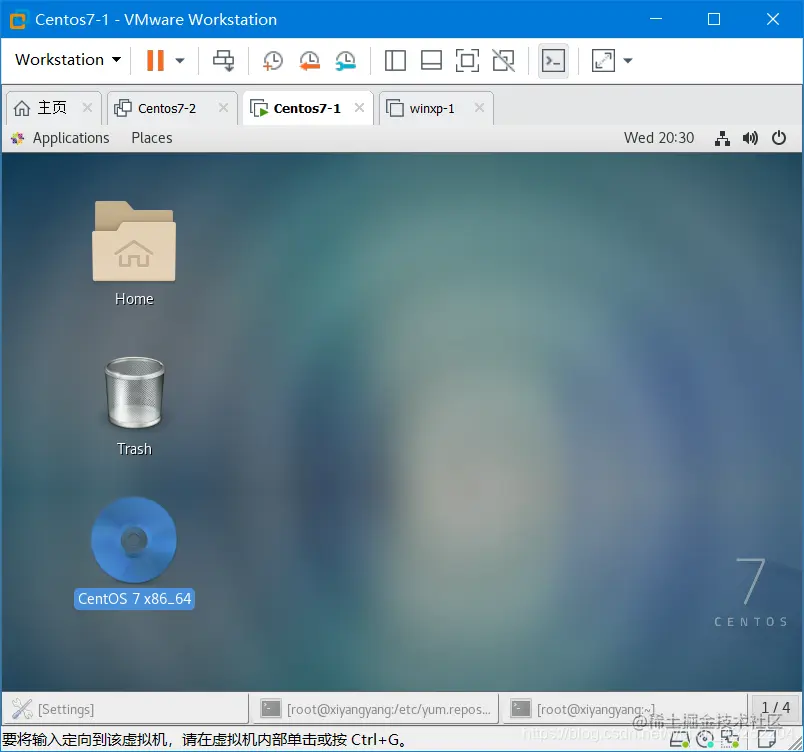The image size is (804, 752).
Task: Pause the virtual machine
Action: point(155,60)
